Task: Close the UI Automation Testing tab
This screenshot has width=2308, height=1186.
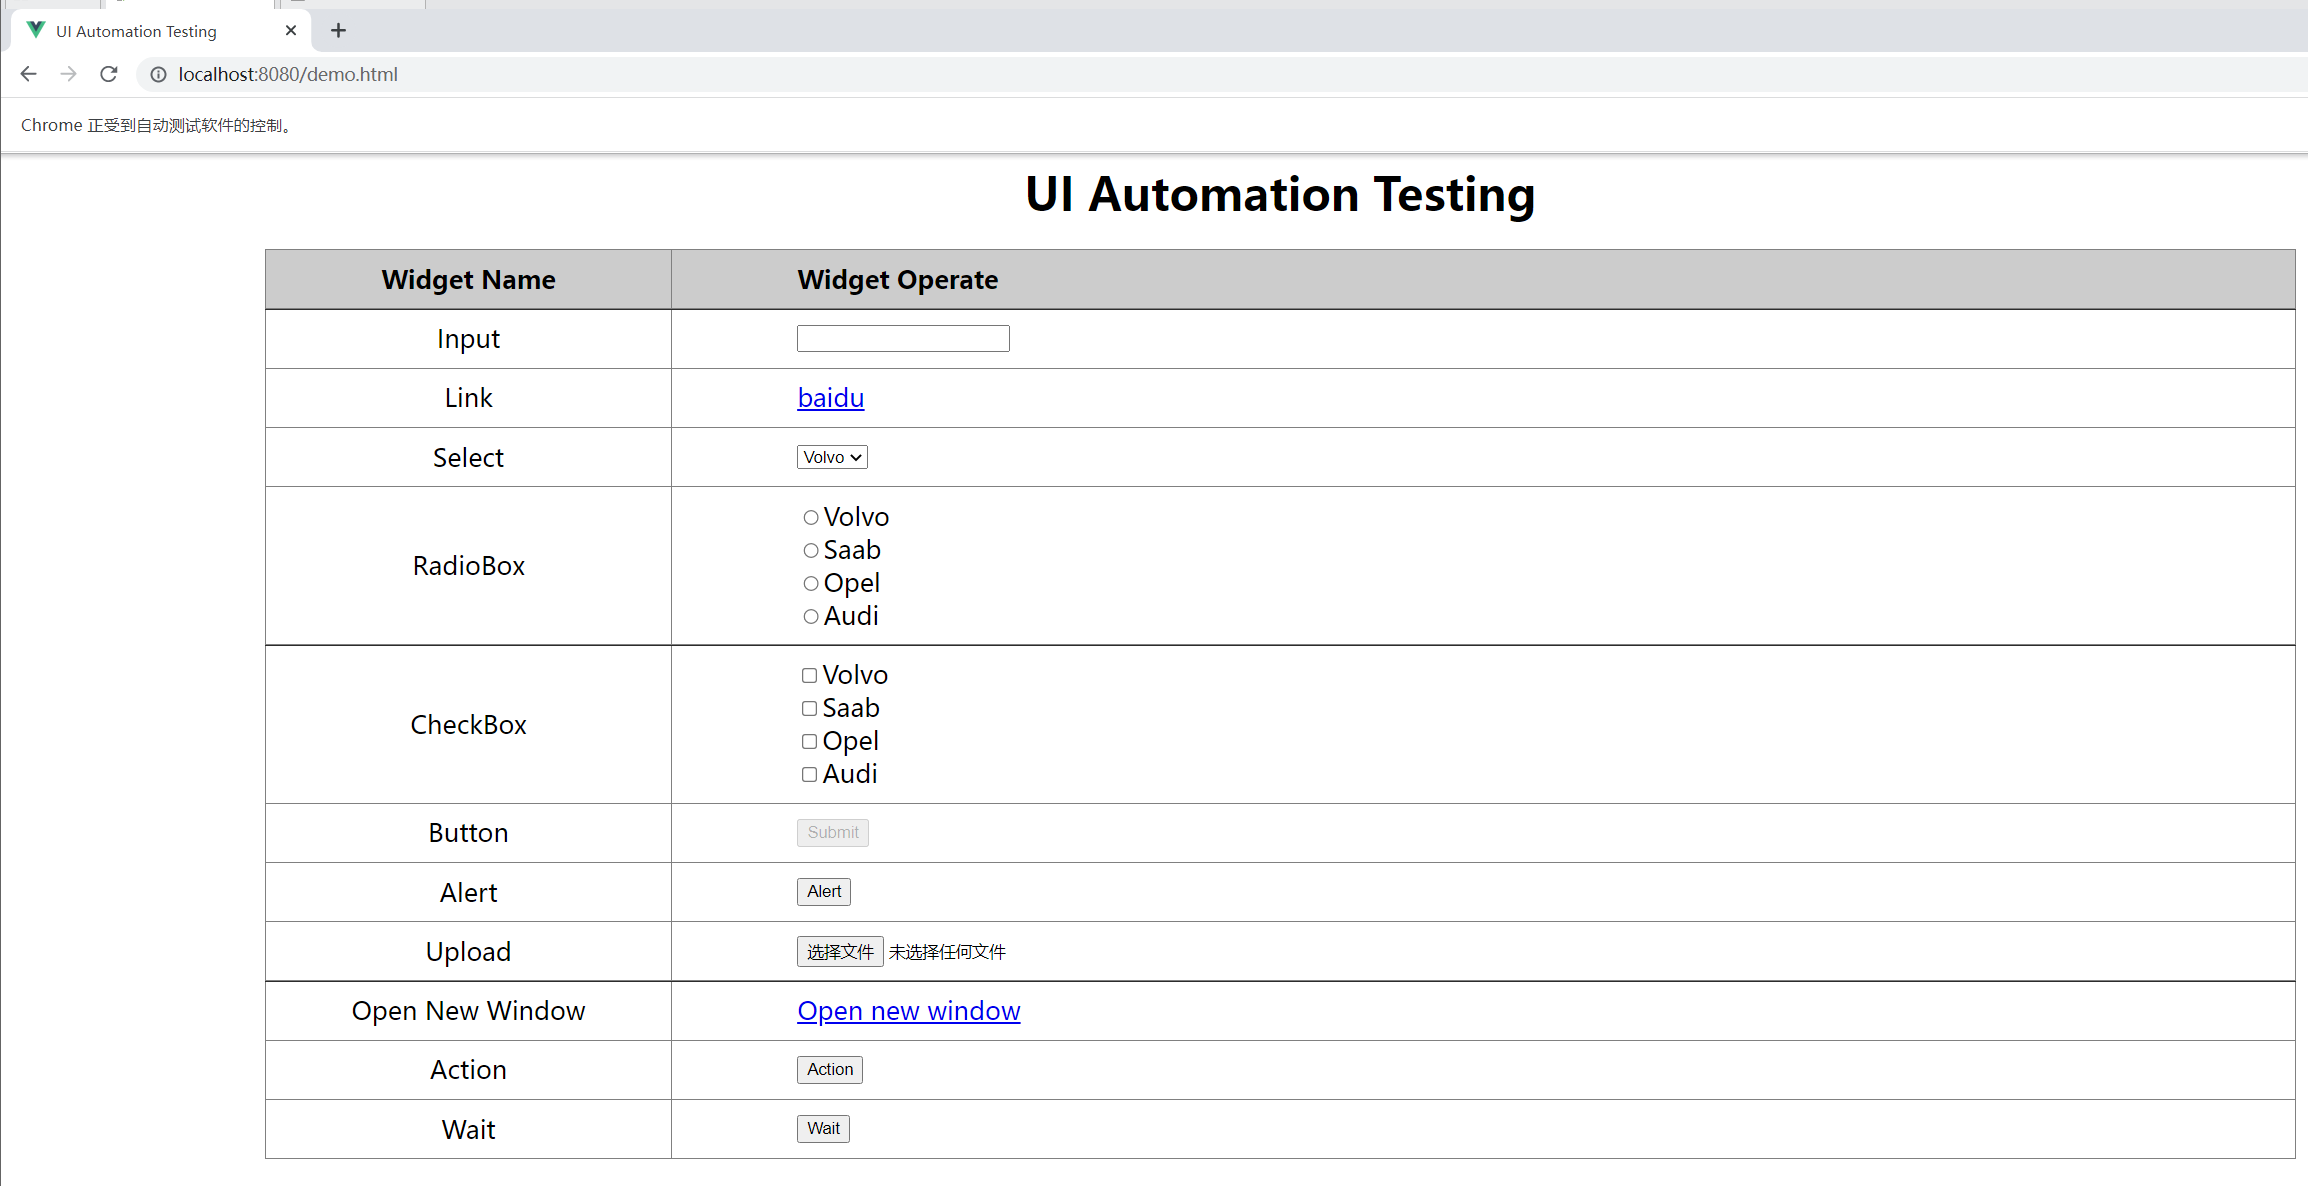Action: pyautogui.click(x=291, y=31)
